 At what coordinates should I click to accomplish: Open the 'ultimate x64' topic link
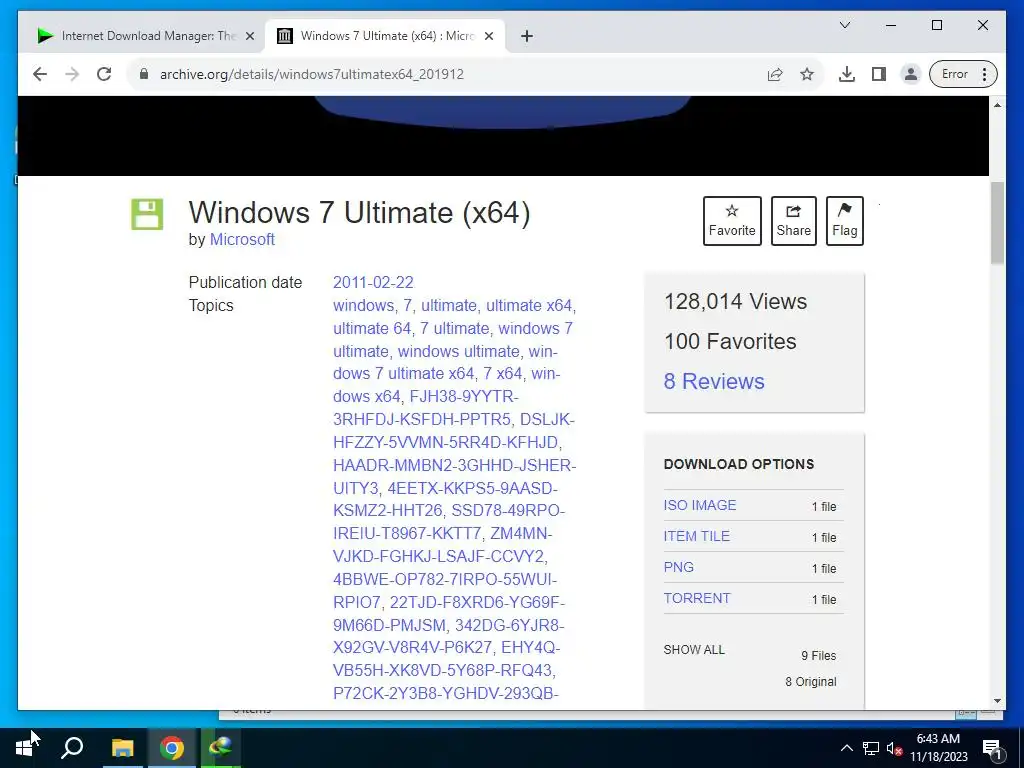click(x=529, y=306)
